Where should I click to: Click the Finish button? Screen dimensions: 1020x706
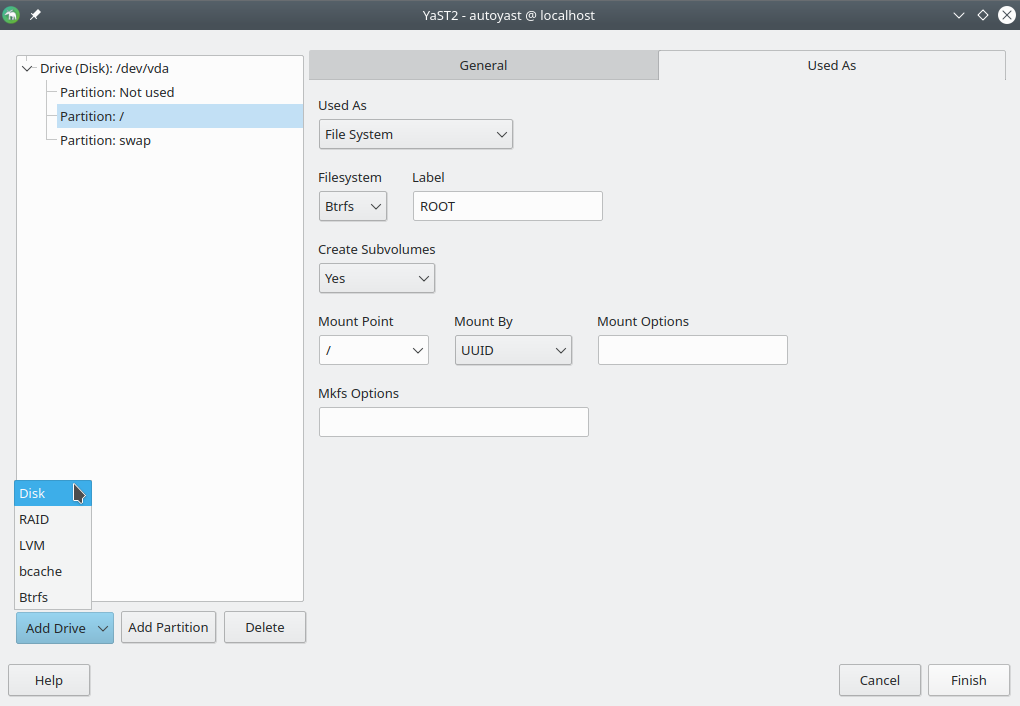coord(967,680)
